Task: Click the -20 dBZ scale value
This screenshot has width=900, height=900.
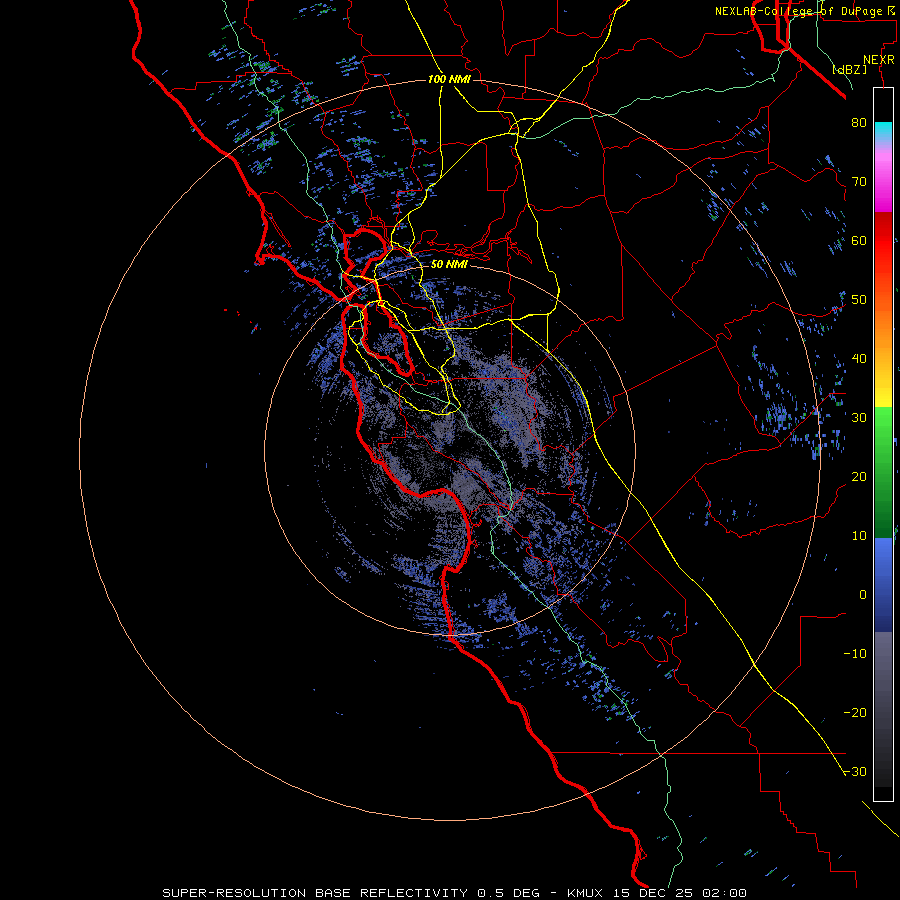Action: click(x=855, y=712)
